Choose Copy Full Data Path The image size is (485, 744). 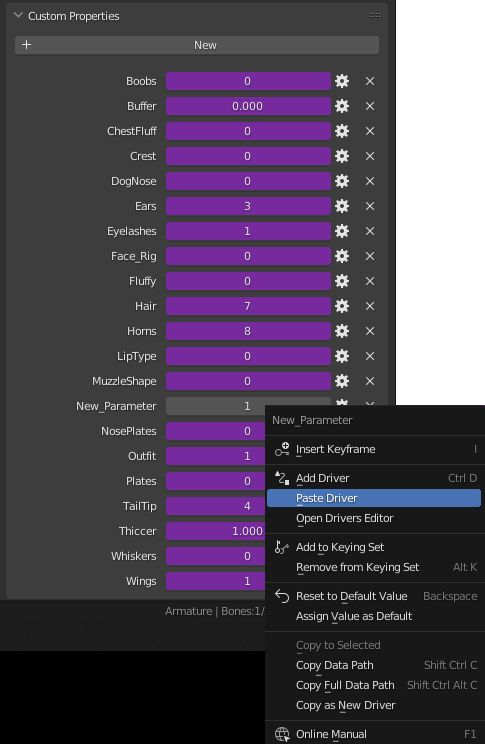tap(375, 685)
